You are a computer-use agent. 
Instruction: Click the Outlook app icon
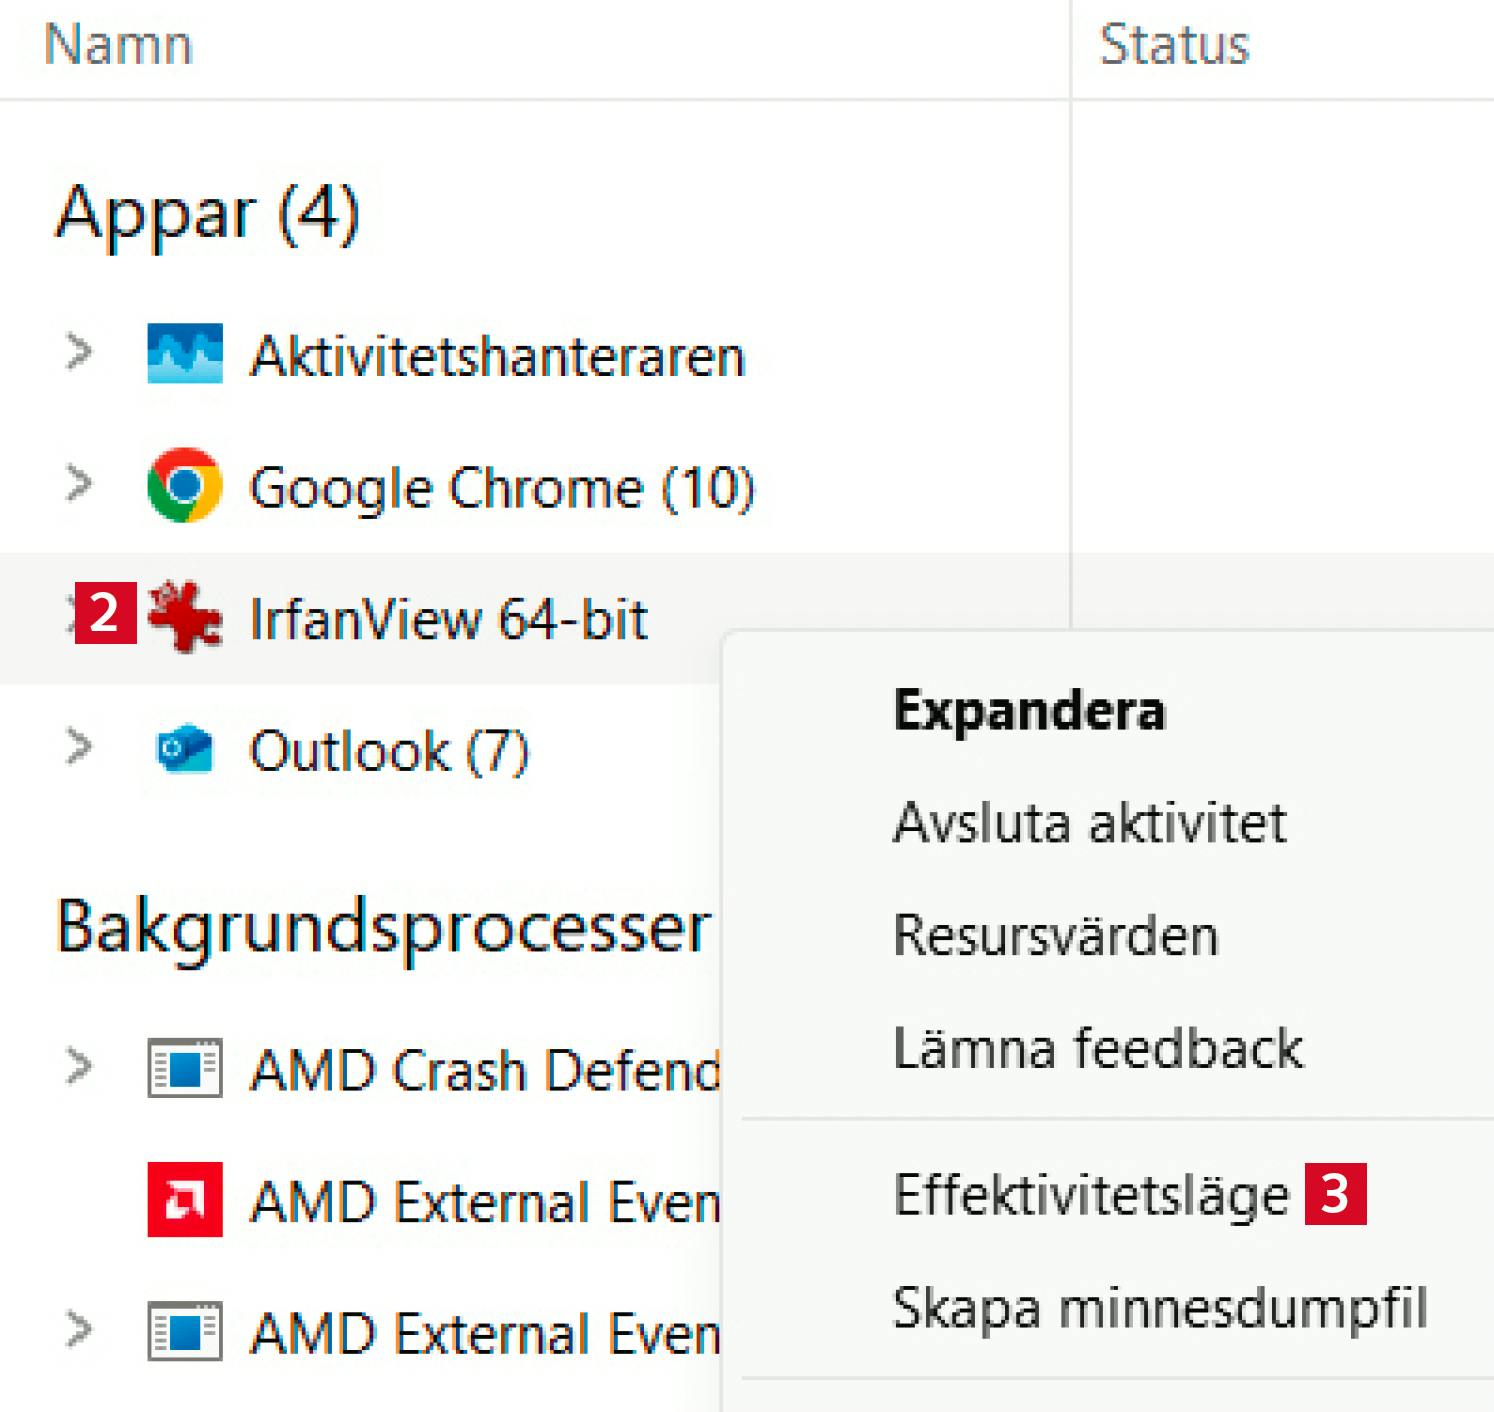(185, 749)
